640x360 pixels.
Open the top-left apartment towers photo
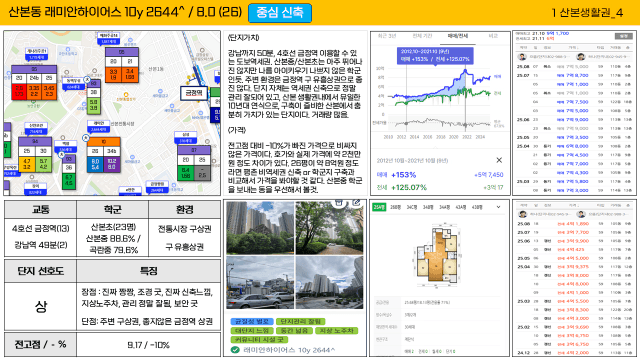point(260,228)
